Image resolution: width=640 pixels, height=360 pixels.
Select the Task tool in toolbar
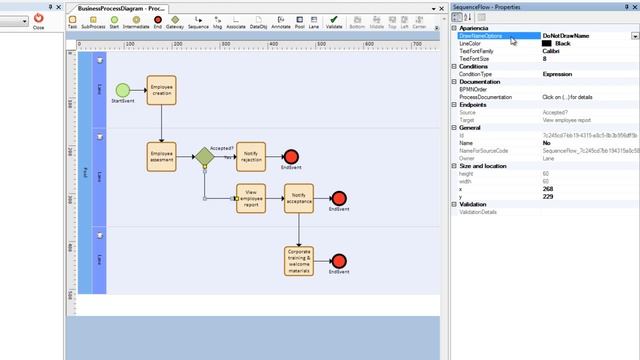coord(72,22)
